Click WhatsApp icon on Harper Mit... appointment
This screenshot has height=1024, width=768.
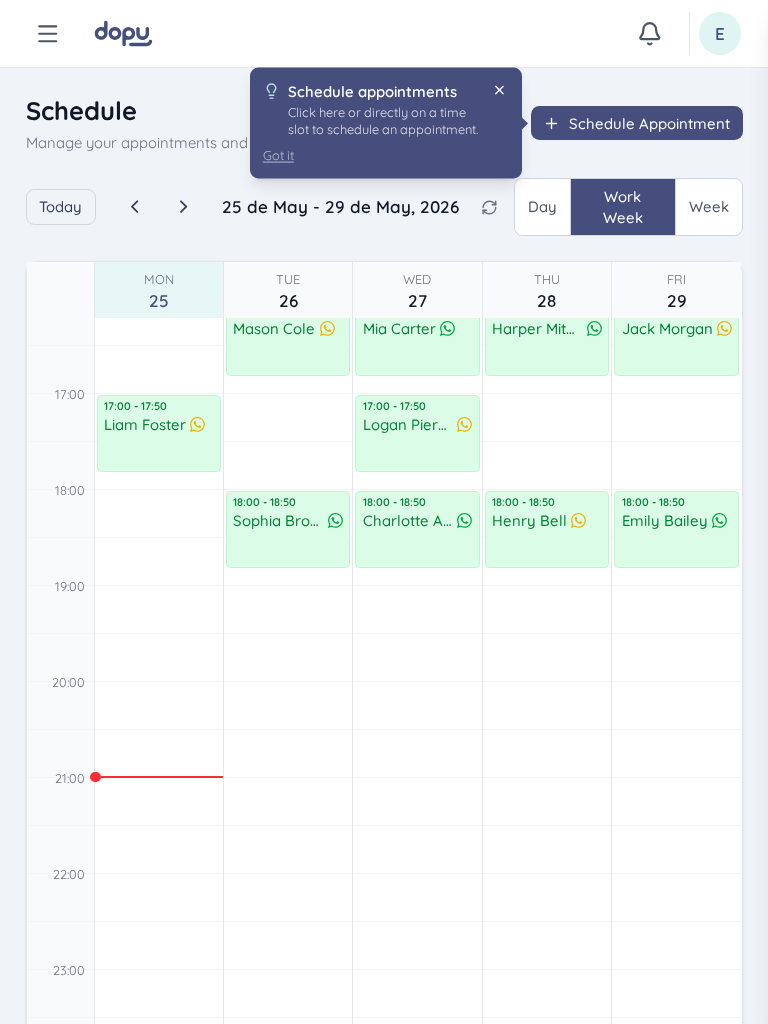594,328
